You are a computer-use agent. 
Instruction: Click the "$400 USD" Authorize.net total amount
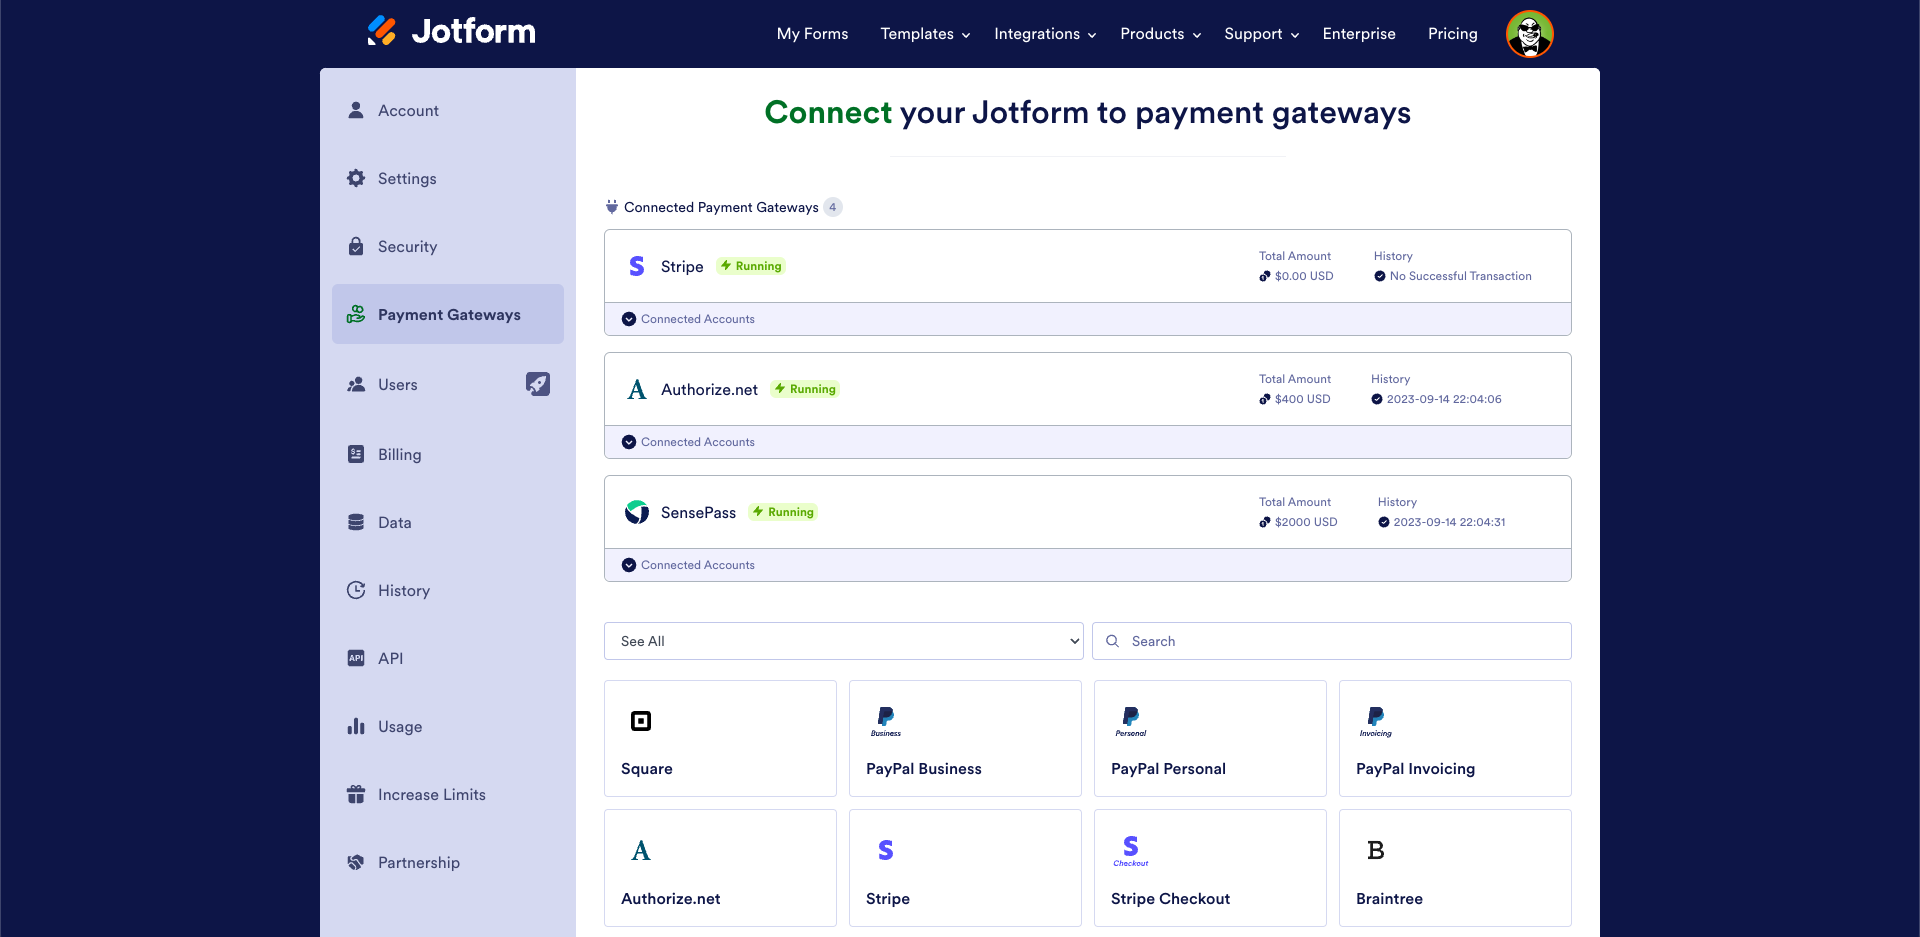coord(1302,399)
